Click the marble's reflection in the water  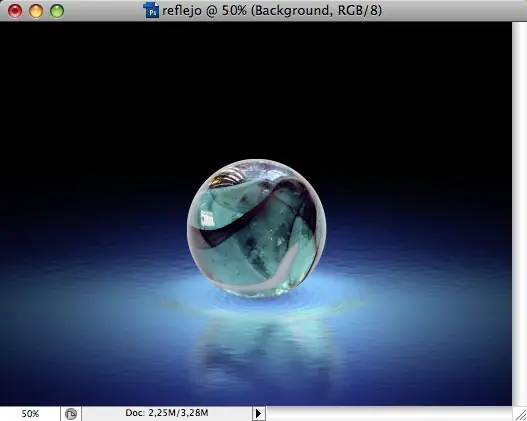(x=261, y=348)
